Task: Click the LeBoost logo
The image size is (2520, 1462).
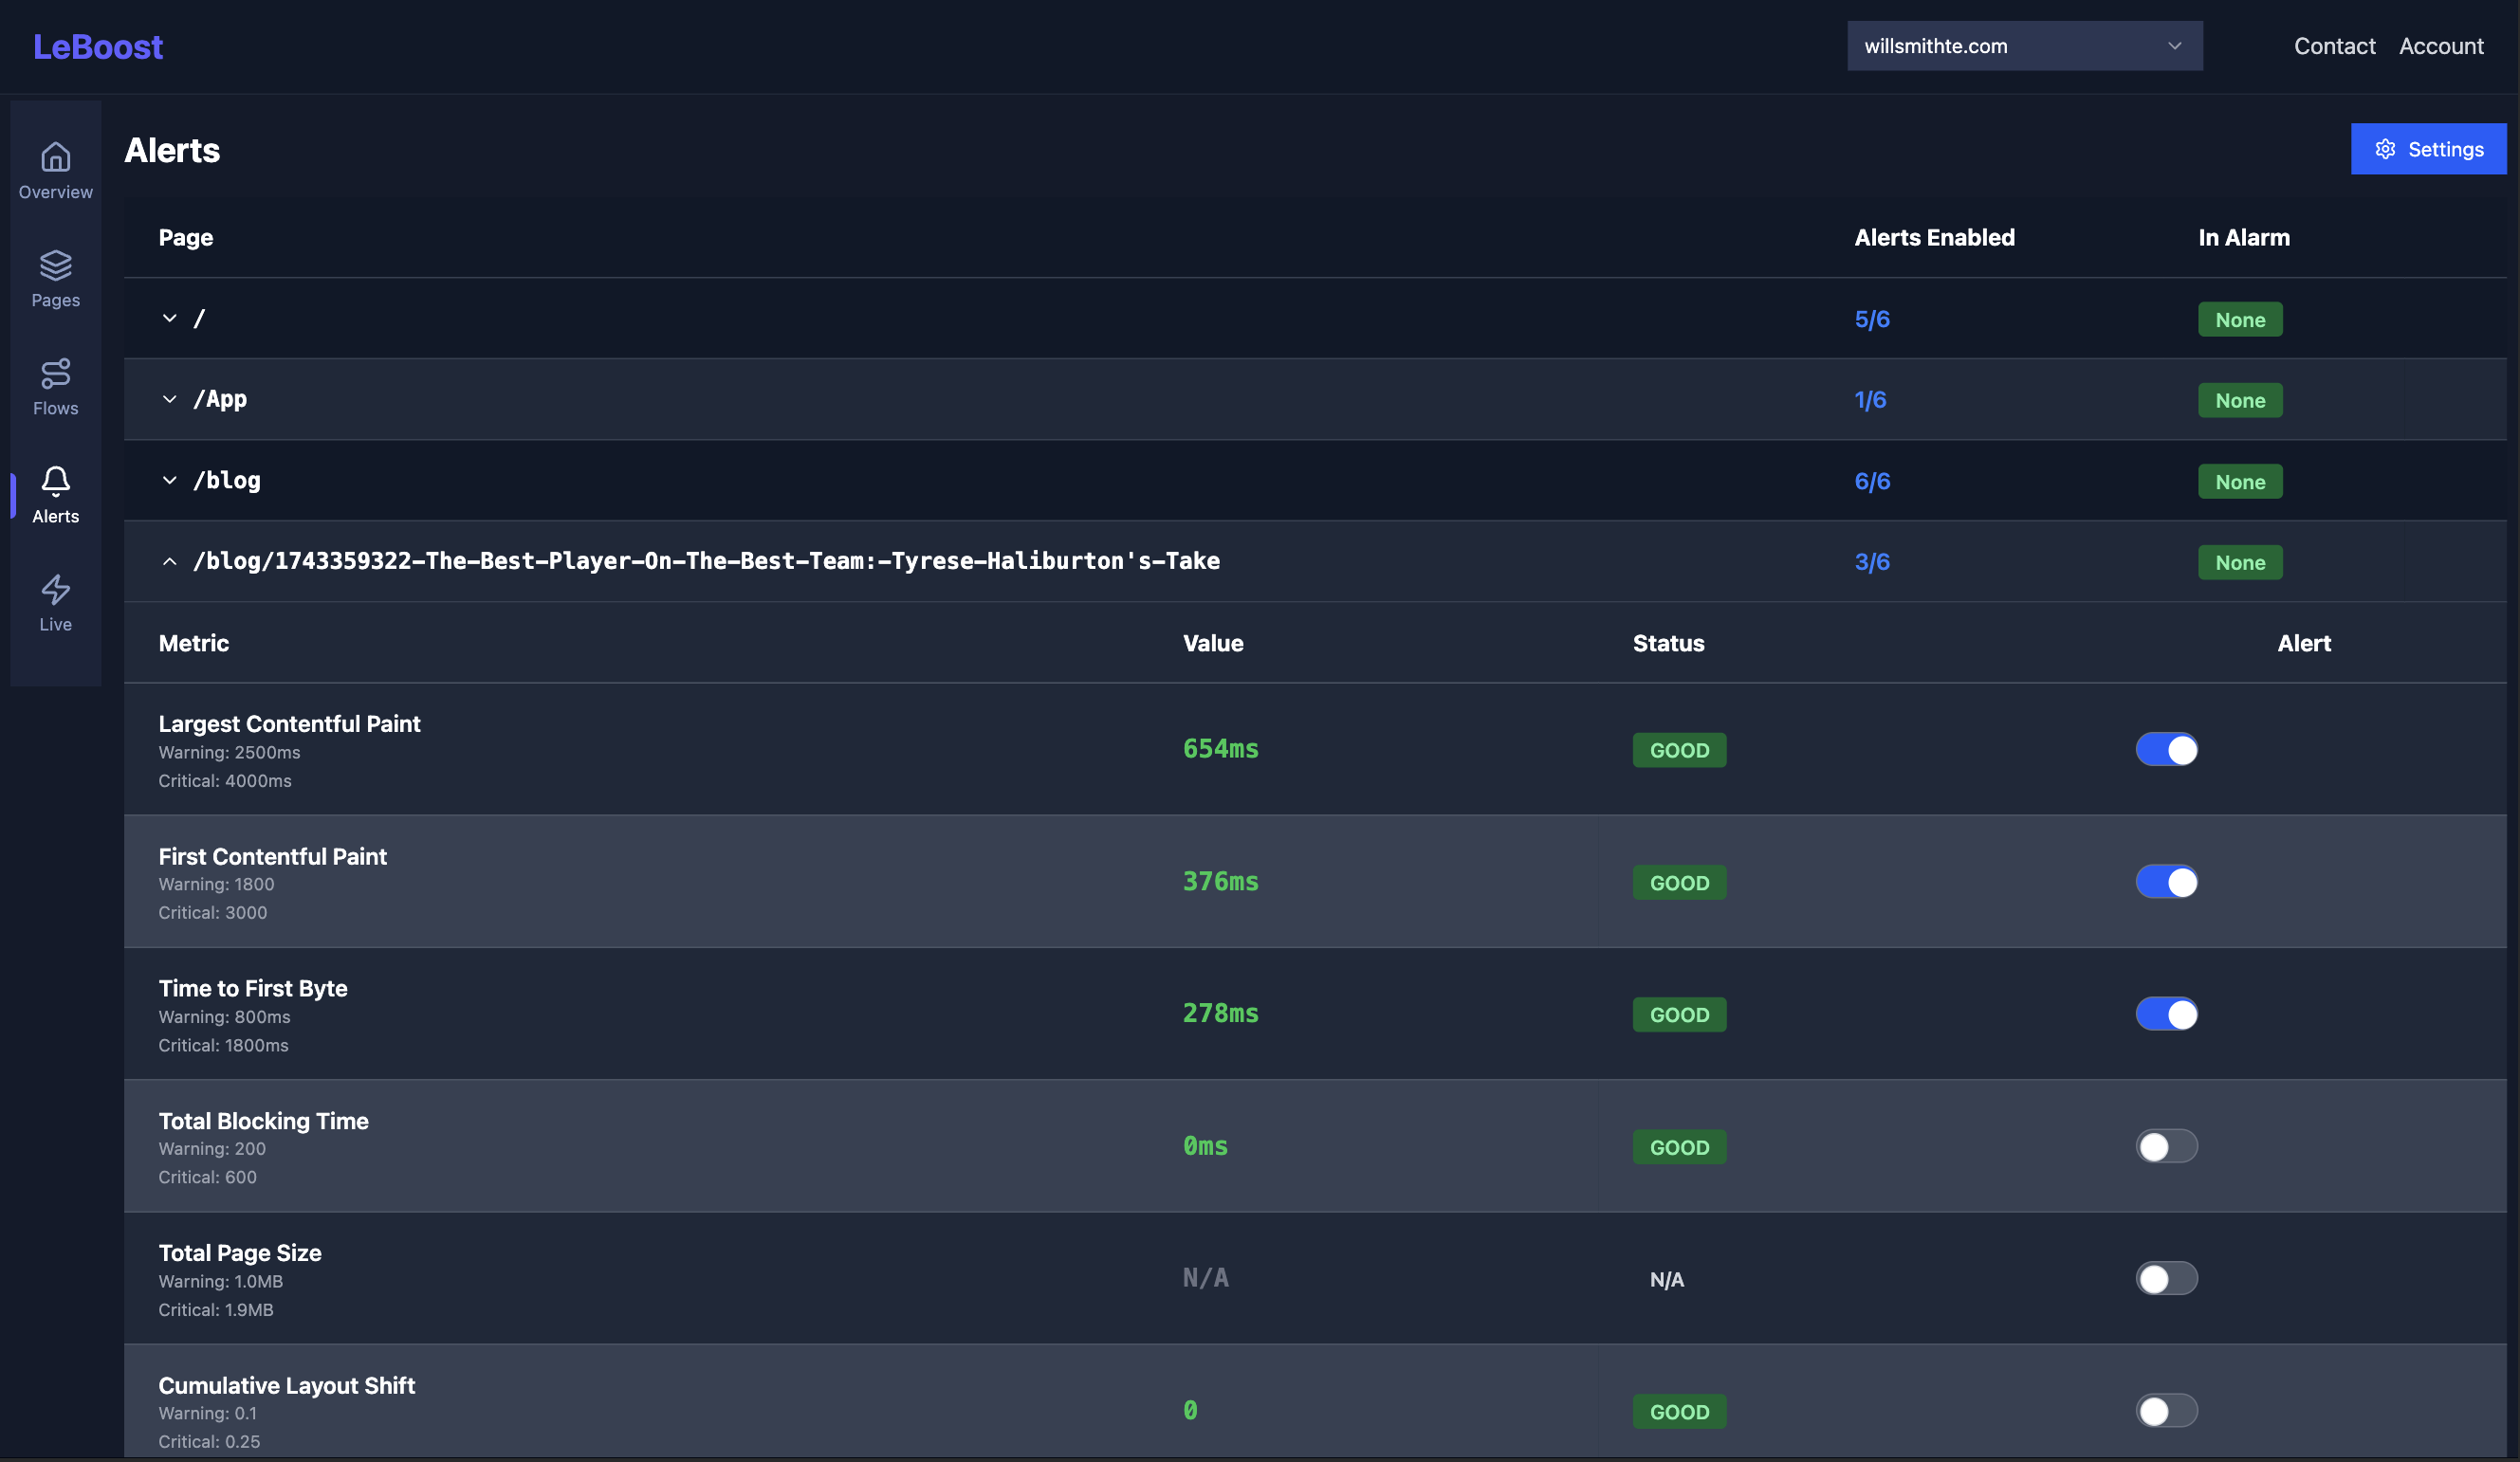Action: pos(97,46)
